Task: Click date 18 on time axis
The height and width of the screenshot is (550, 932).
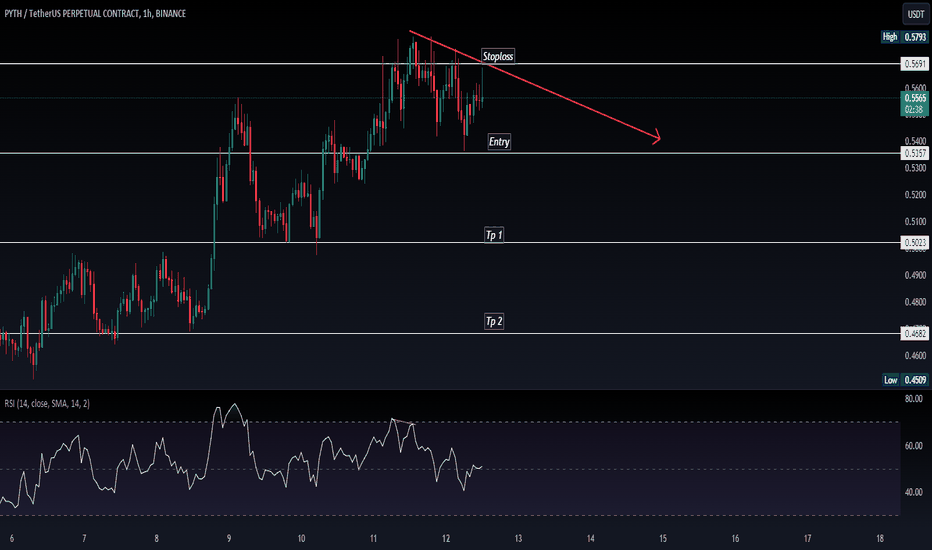Action: [880, 539]
